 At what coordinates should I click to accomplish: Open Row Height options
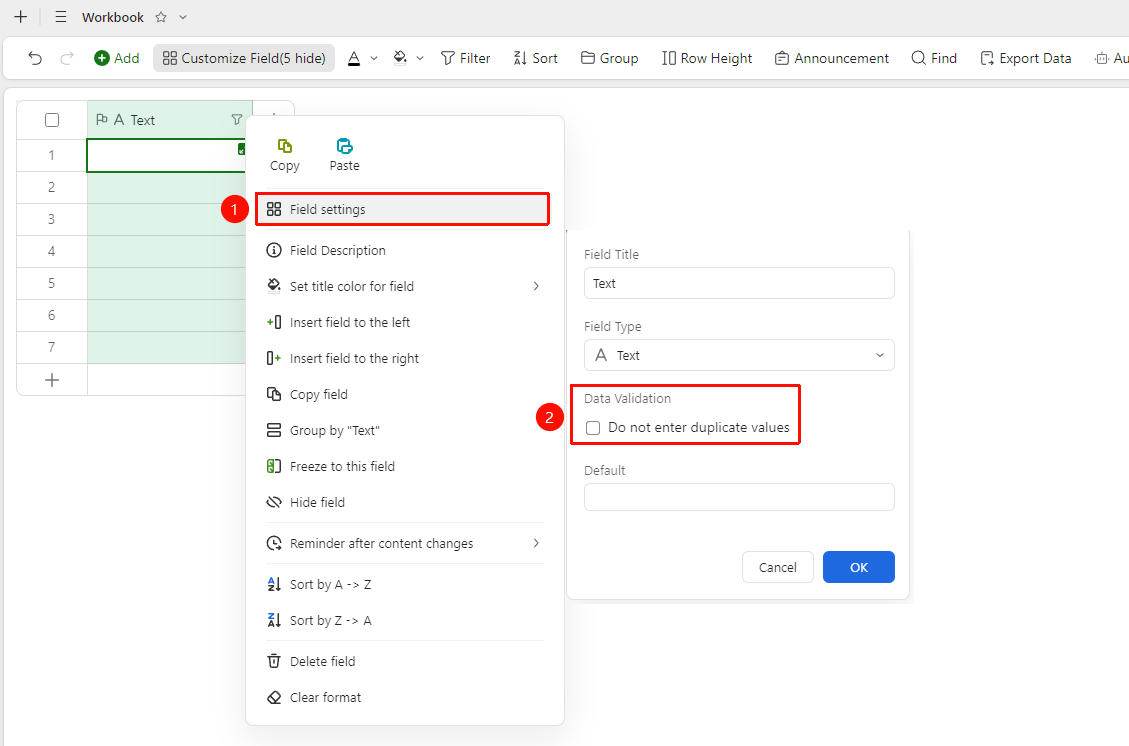click(x=706, y=58)
